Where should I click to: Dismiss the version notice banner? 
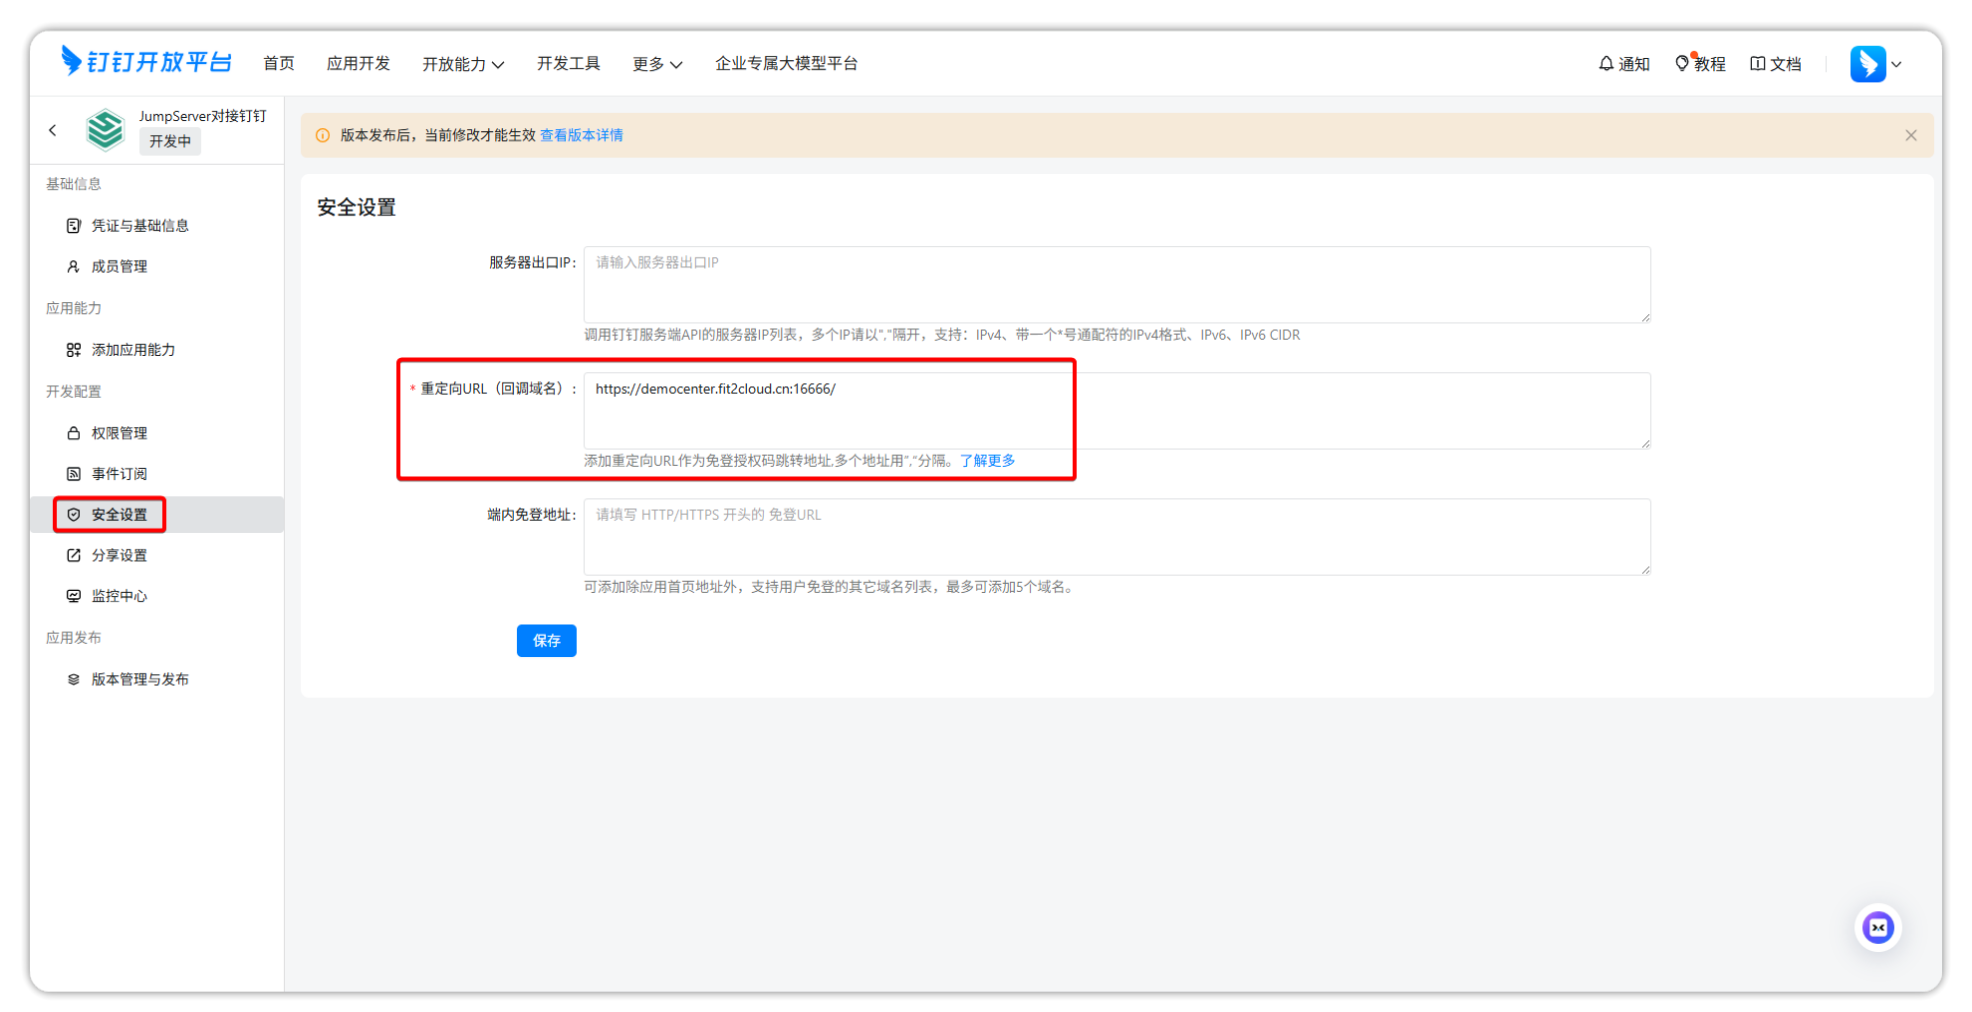1910,135
